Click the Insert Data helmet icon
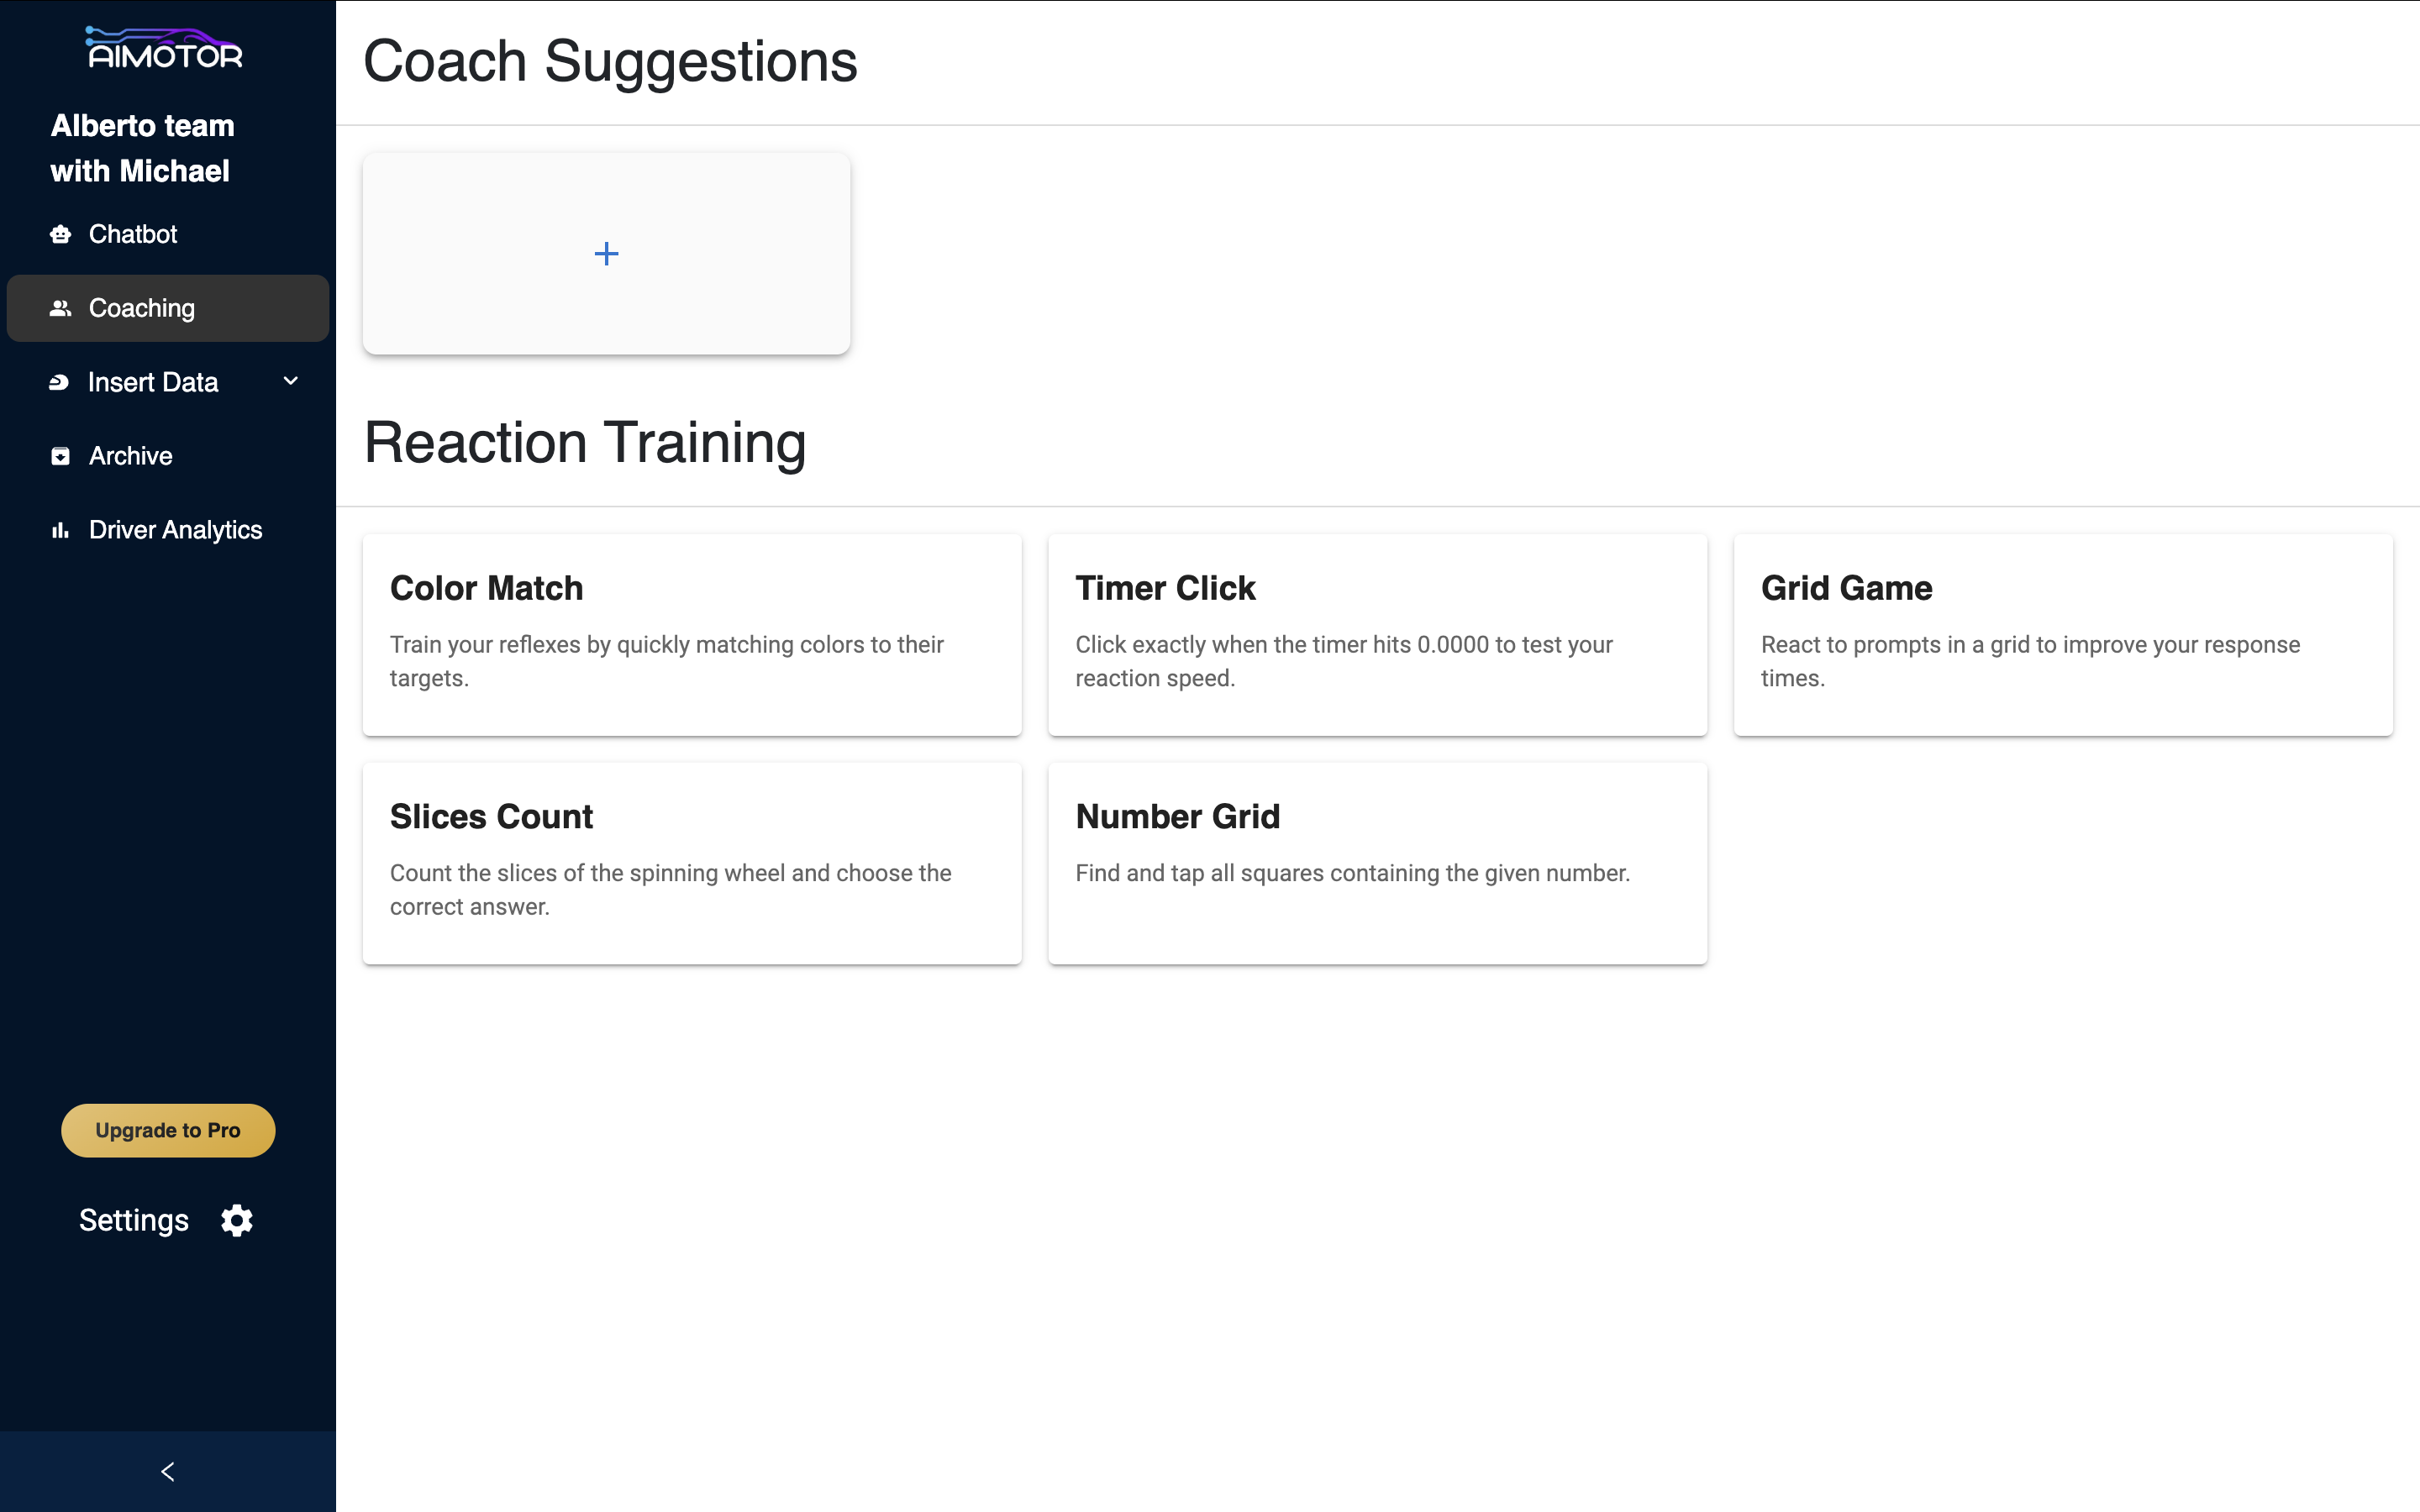 click(x=60, y=382)
